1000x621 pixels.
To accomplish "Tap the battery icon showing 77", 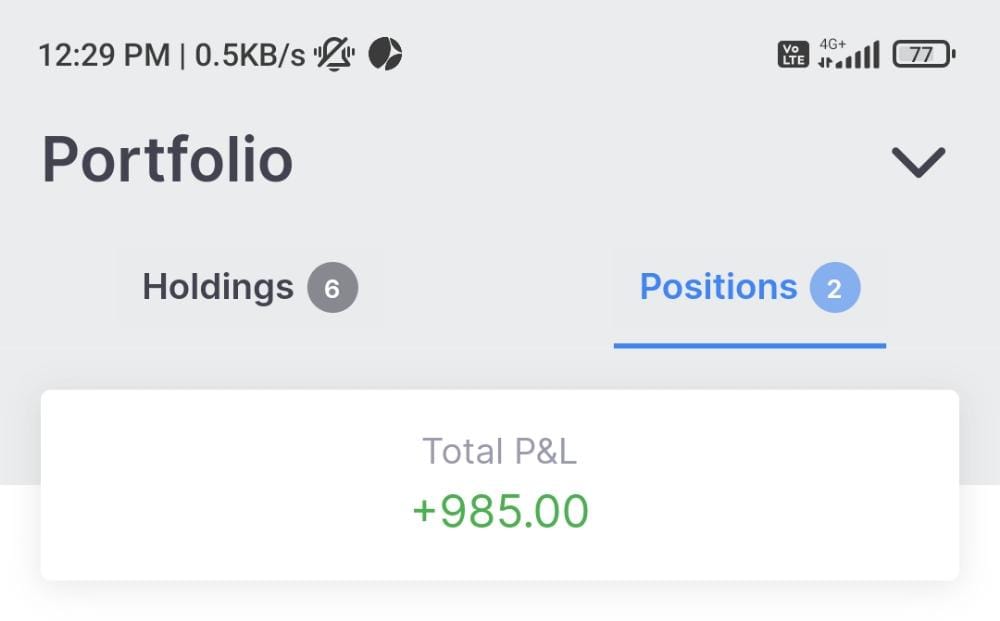I will coord(923,54).
